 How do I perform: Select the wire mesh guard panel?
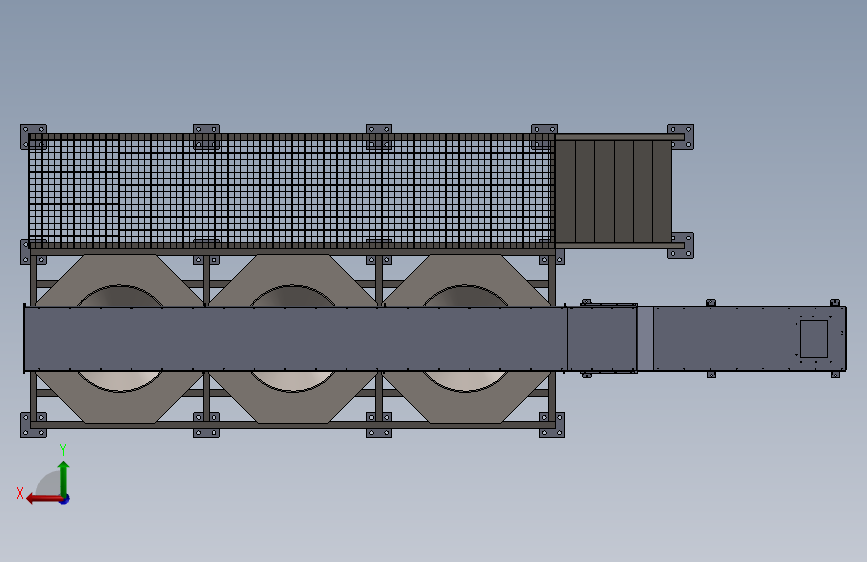coord(291,191)
